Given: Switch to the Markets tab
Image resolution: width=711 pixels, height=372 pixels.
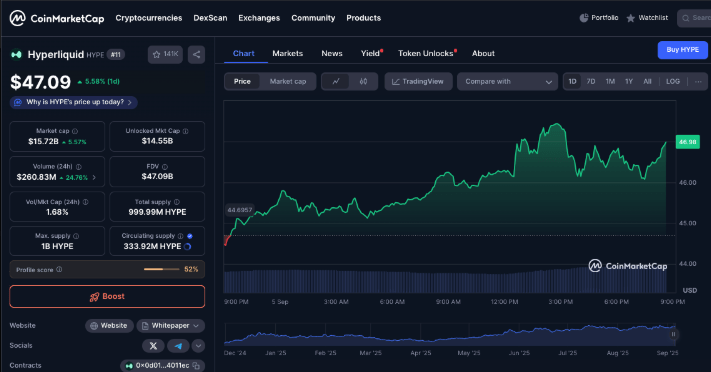Looking at the screenshot, I should (x=287, y=54).
